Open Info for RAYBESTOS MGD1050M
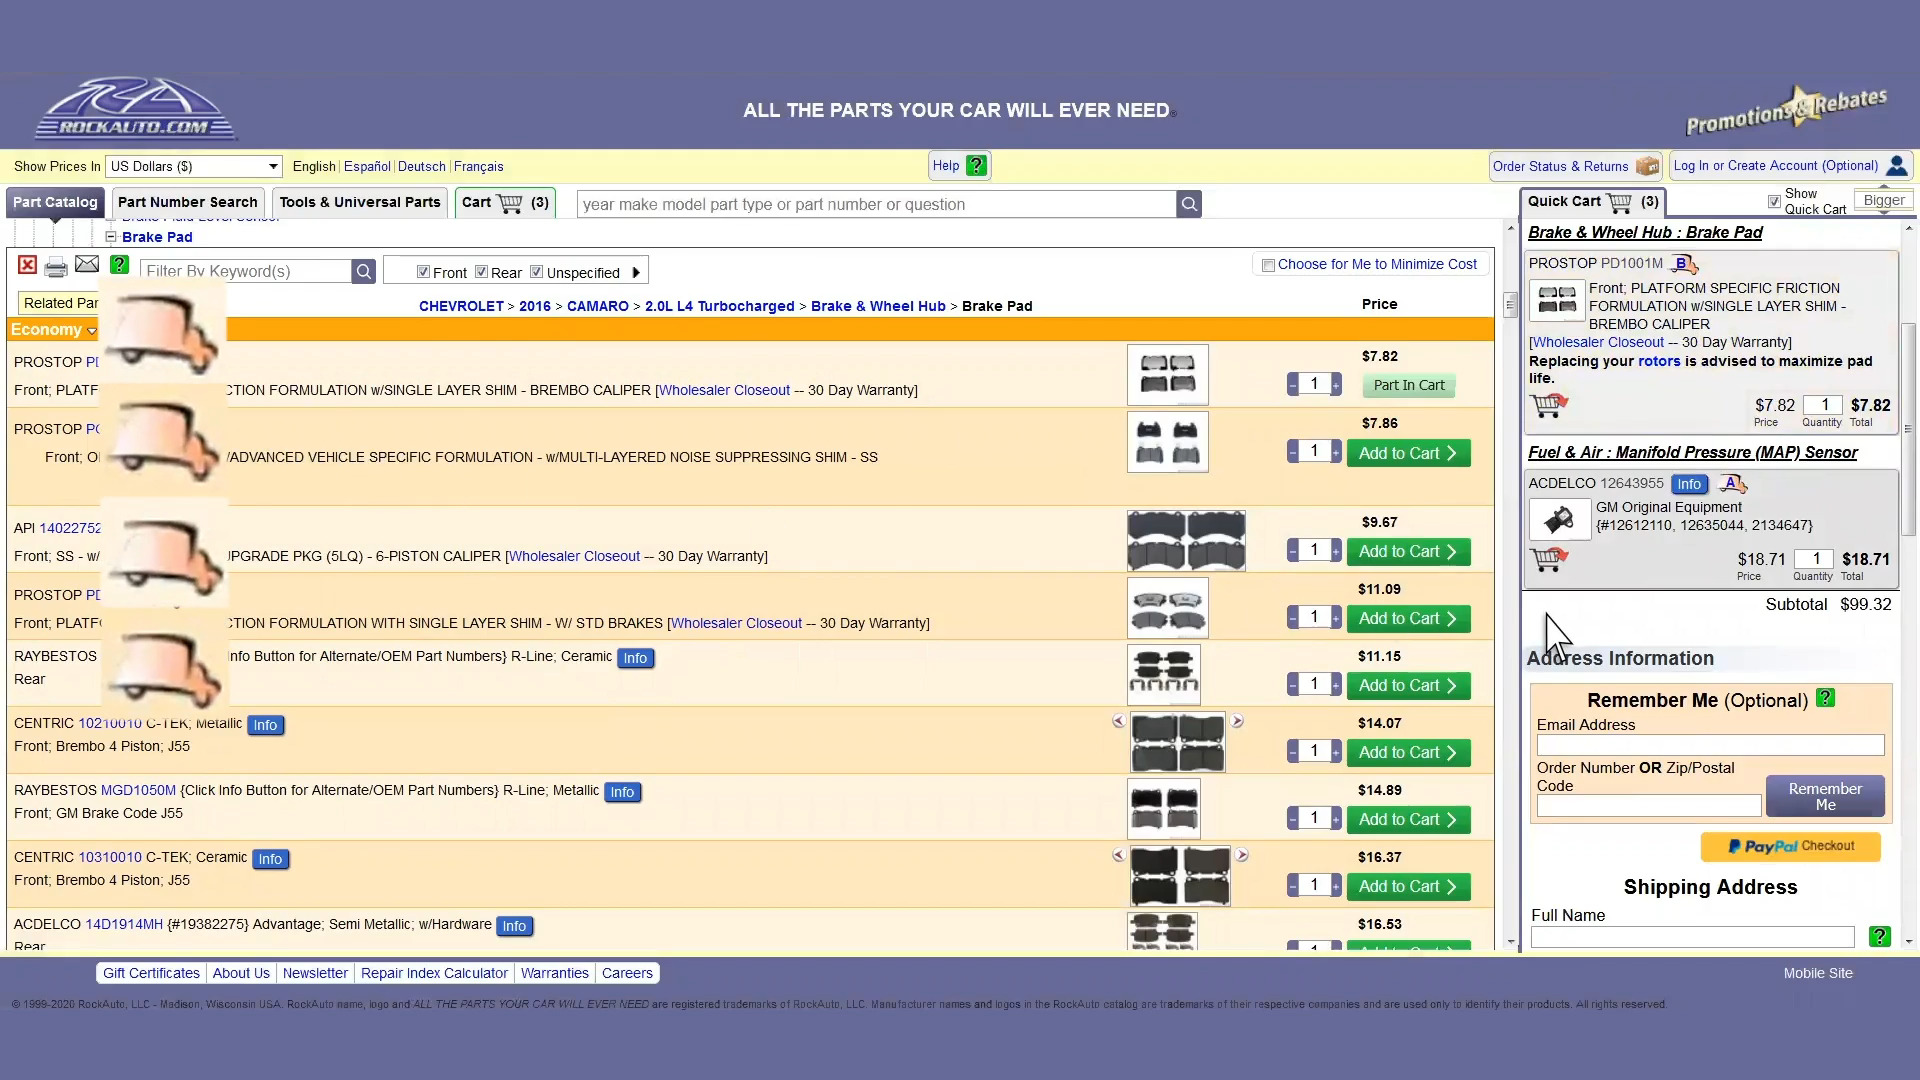The height and width of the screenshot is (1080, 1920). (622, 792)
